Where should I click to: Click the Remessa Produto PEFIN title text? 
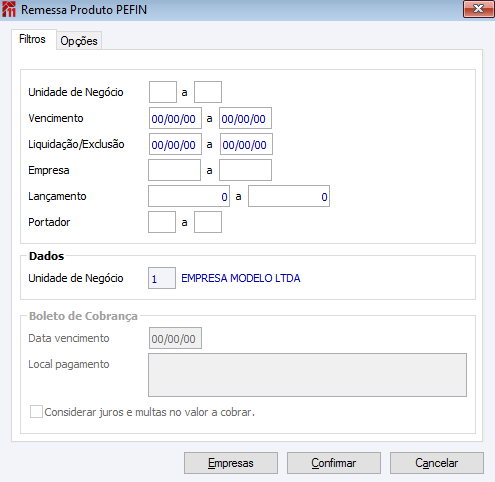tap(84, 10)
